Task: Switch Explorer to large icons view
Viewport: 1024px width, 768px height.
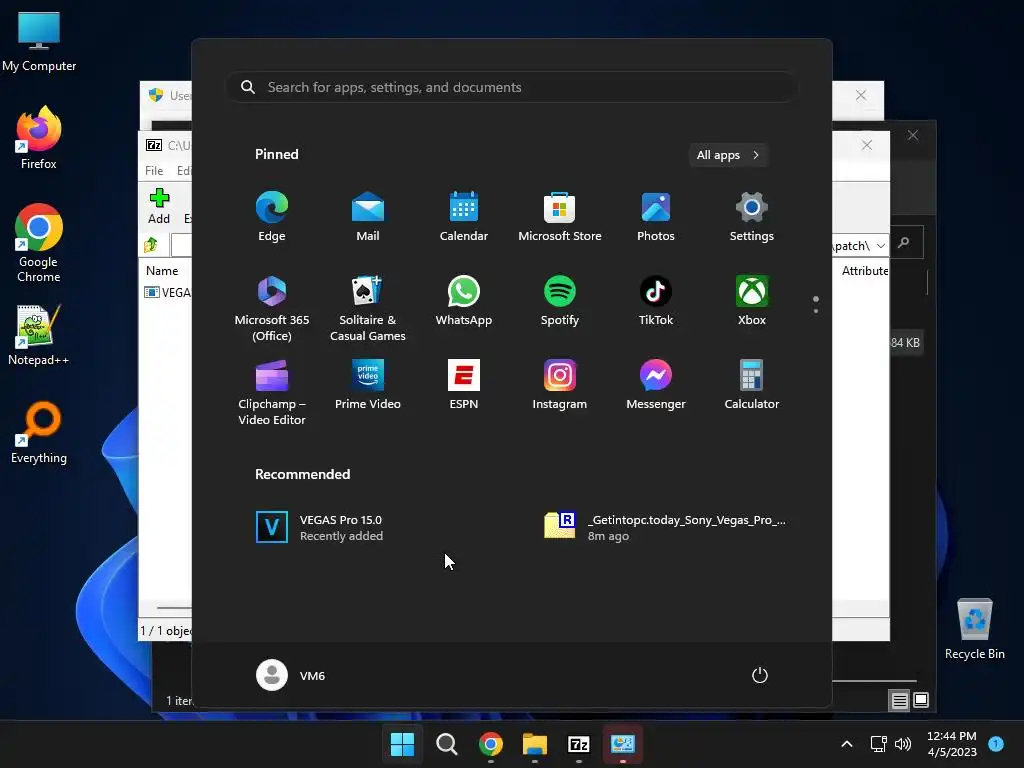Action: [x=921, y=701]
